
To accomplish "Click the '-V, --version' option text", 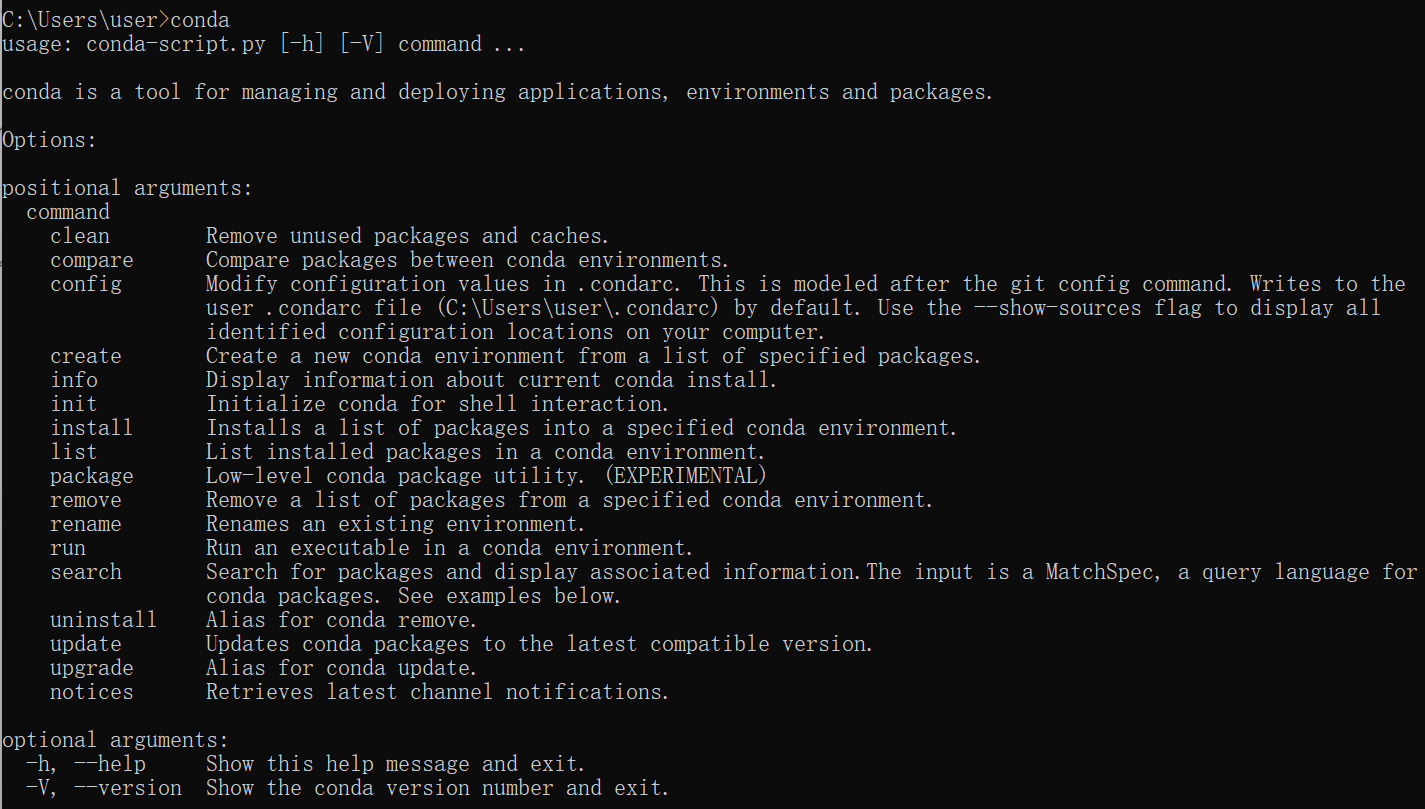I will click(104, 788).
